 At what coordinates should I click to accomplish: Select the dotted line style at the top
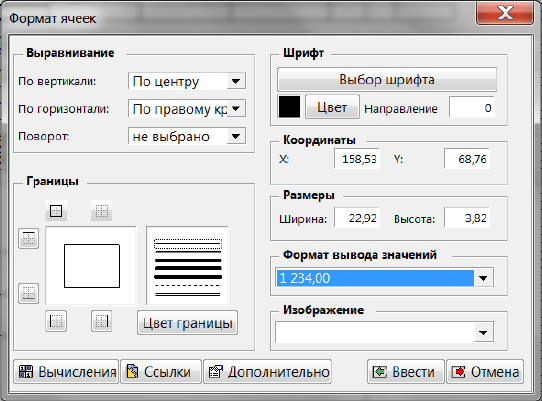pos(188,244)
